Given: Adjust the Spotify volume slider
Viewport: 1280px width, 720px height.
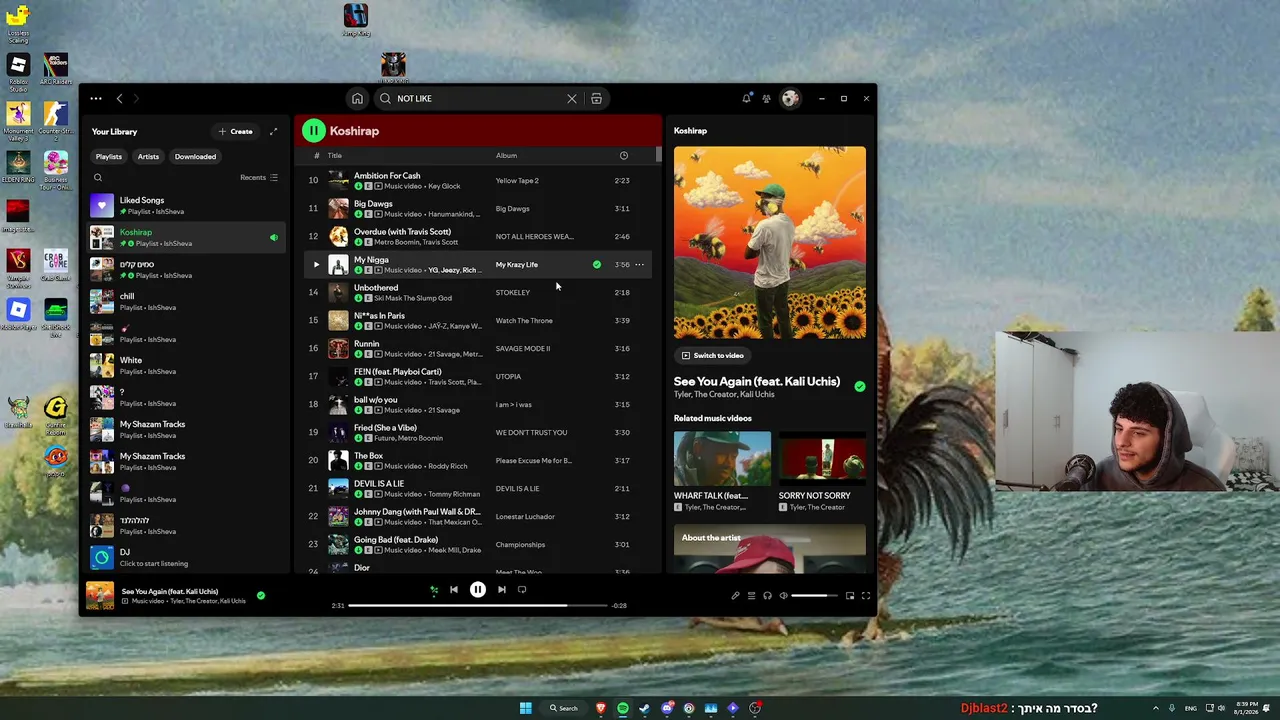Looking at the screenshot, I should coord(816,596).
